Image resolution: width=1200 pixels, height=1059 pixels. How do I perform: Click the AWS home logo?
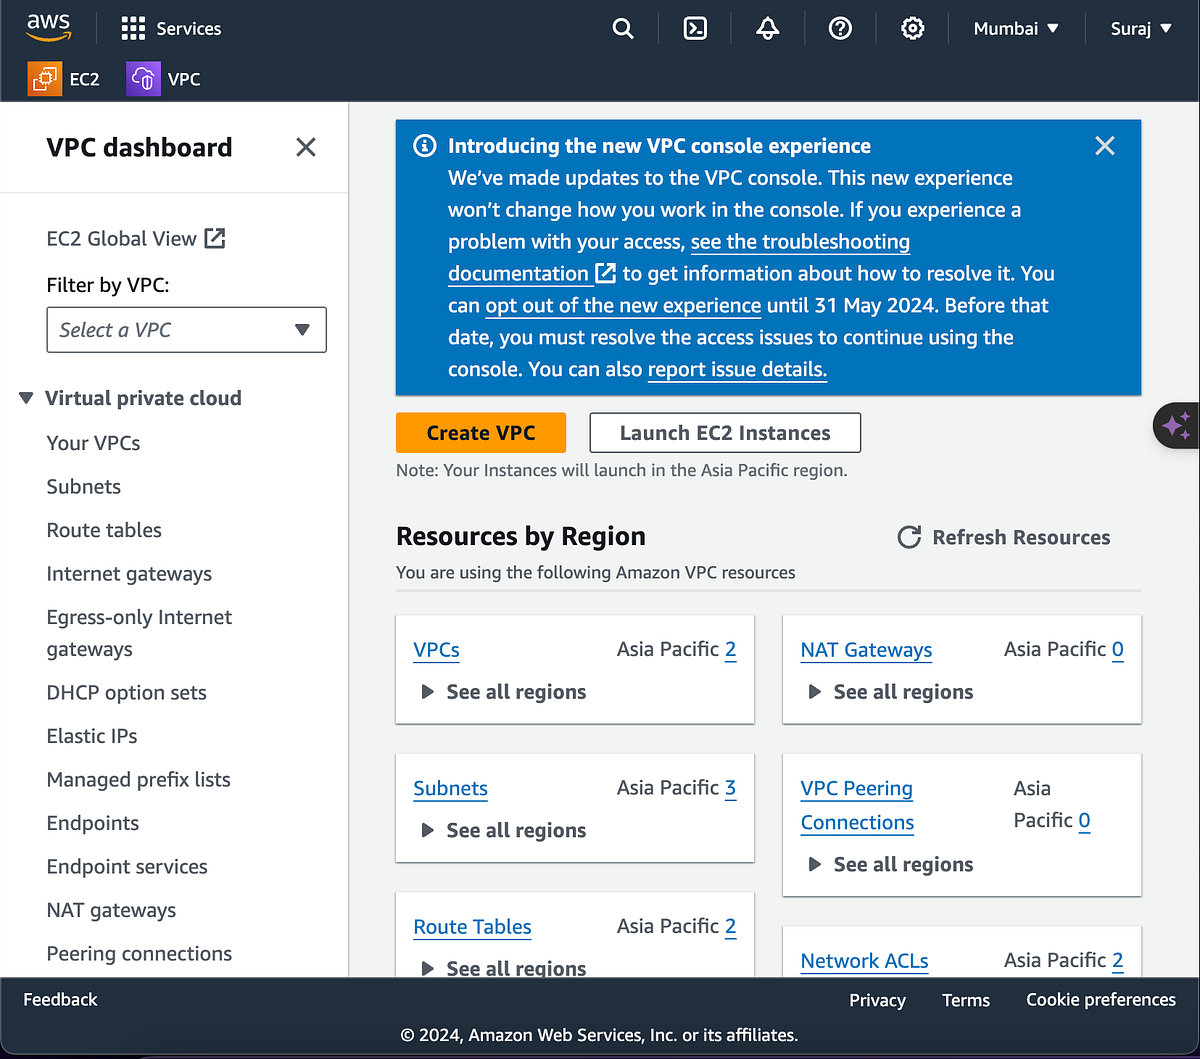point(48,27)
